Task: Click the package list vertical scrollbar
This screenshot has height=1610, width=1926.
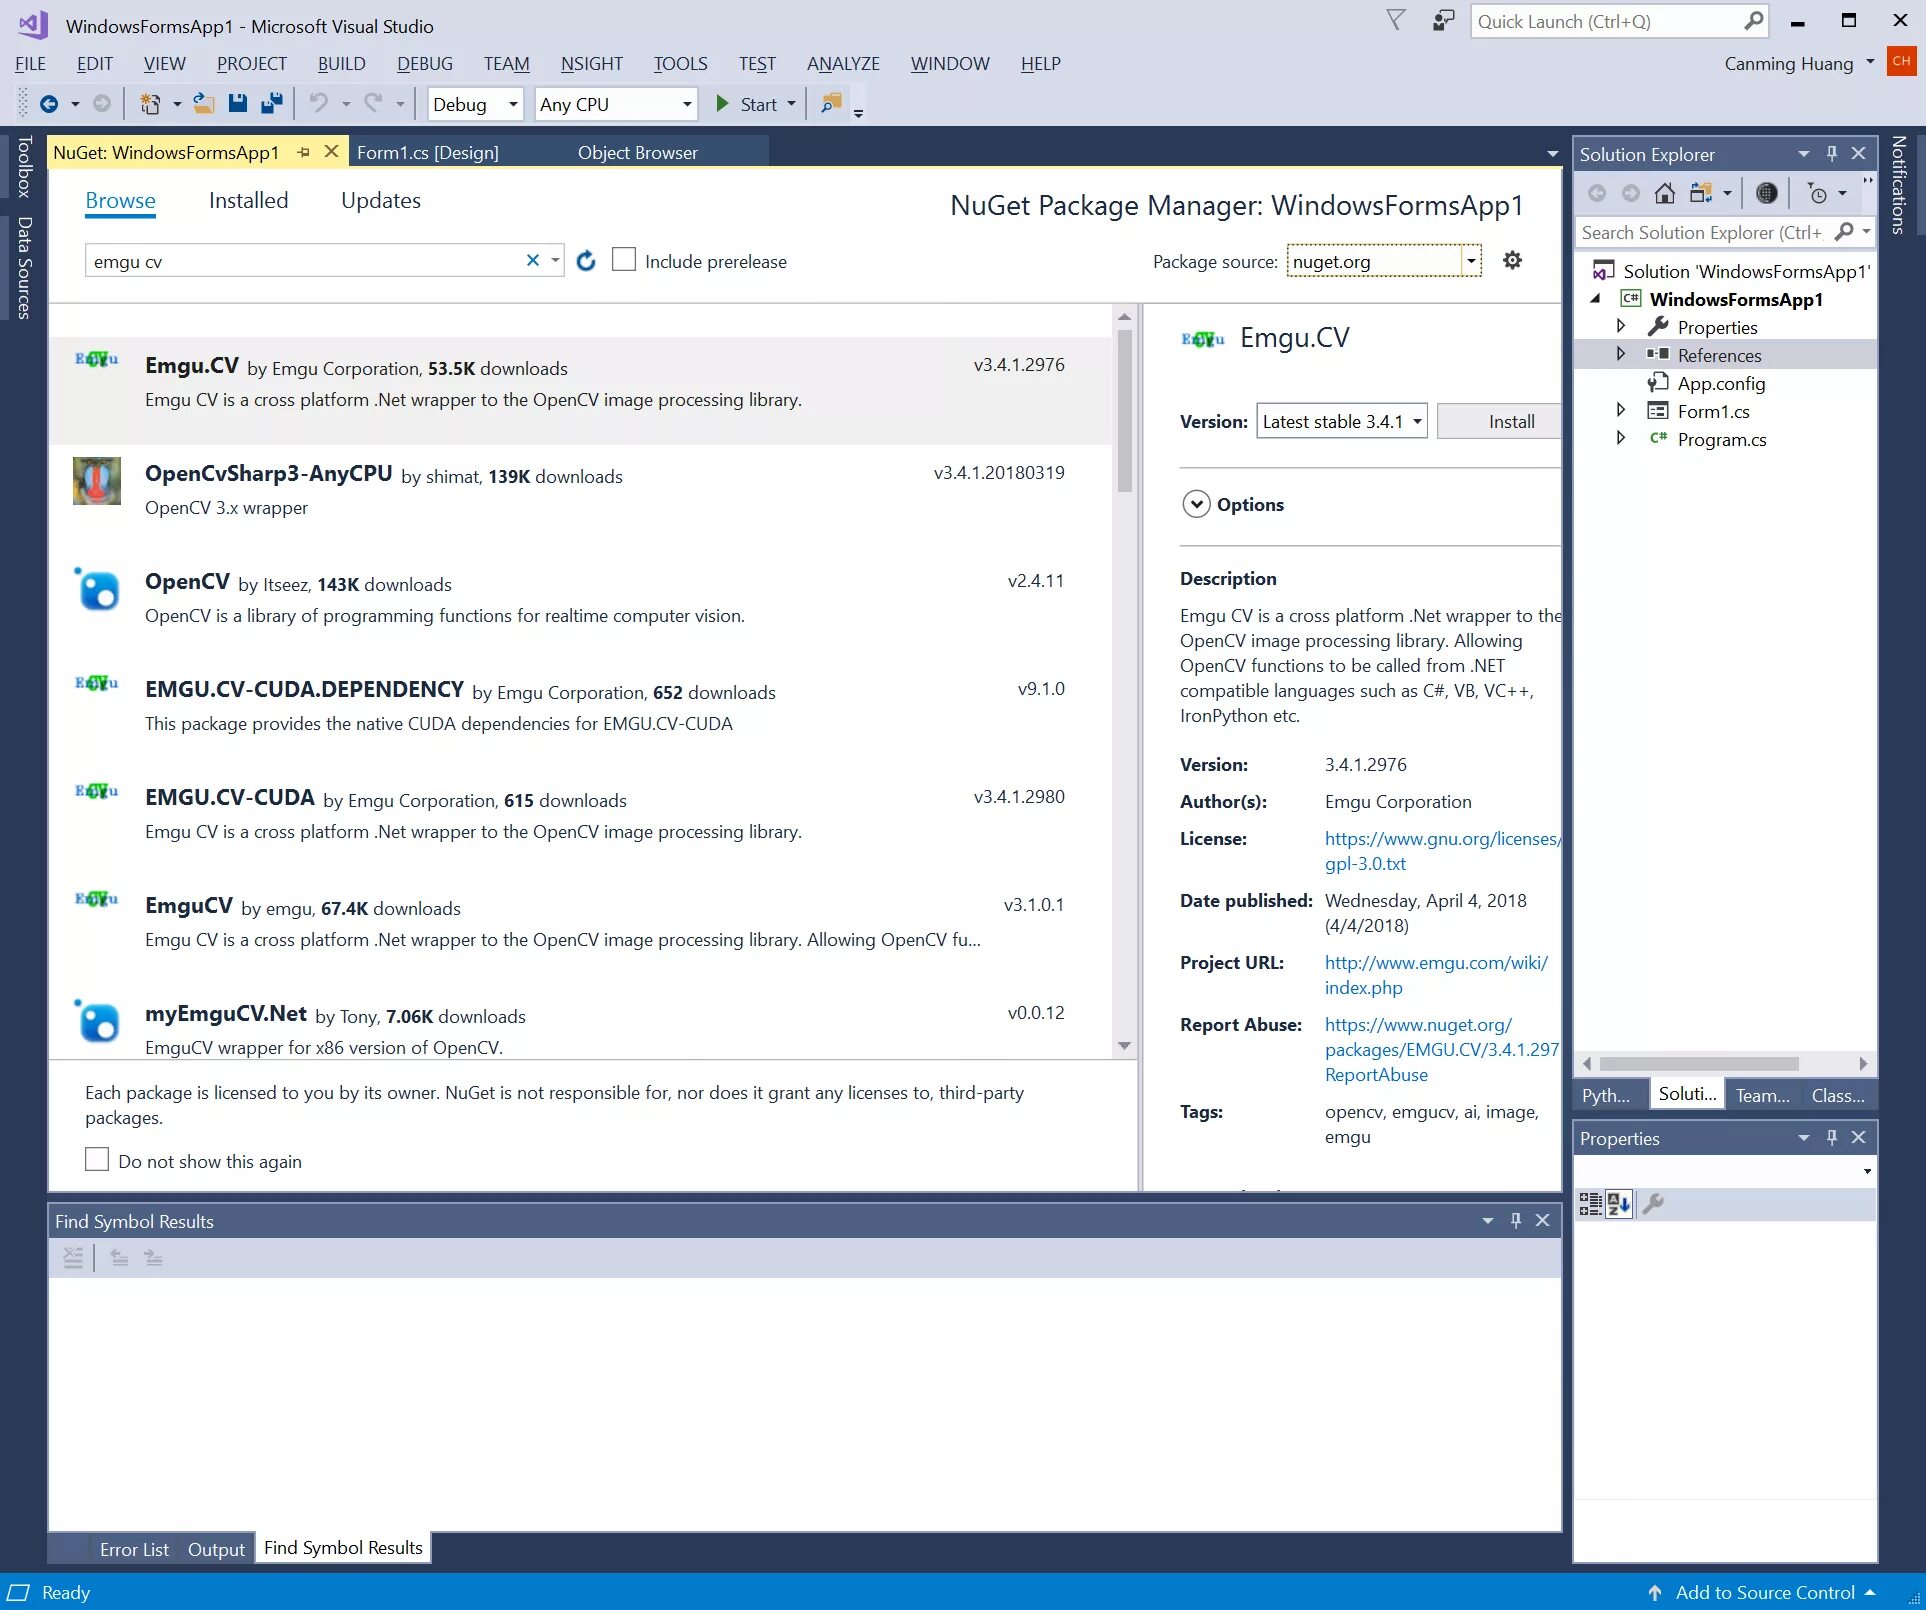Action: pyautogui.click(x=1124, y=410)
